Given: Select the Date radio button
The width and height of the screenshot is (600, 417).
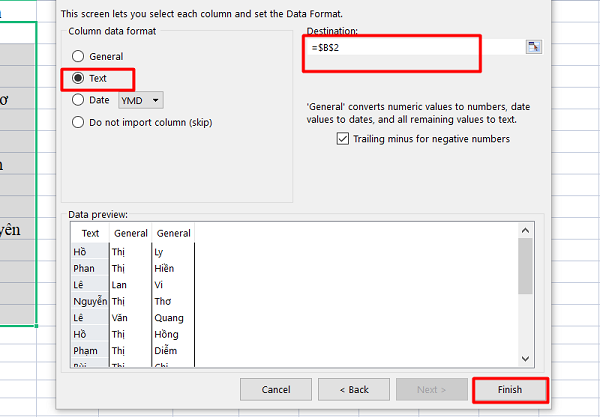Looking at the screenshot, I should pyautogui.click(x=78, y=100).
